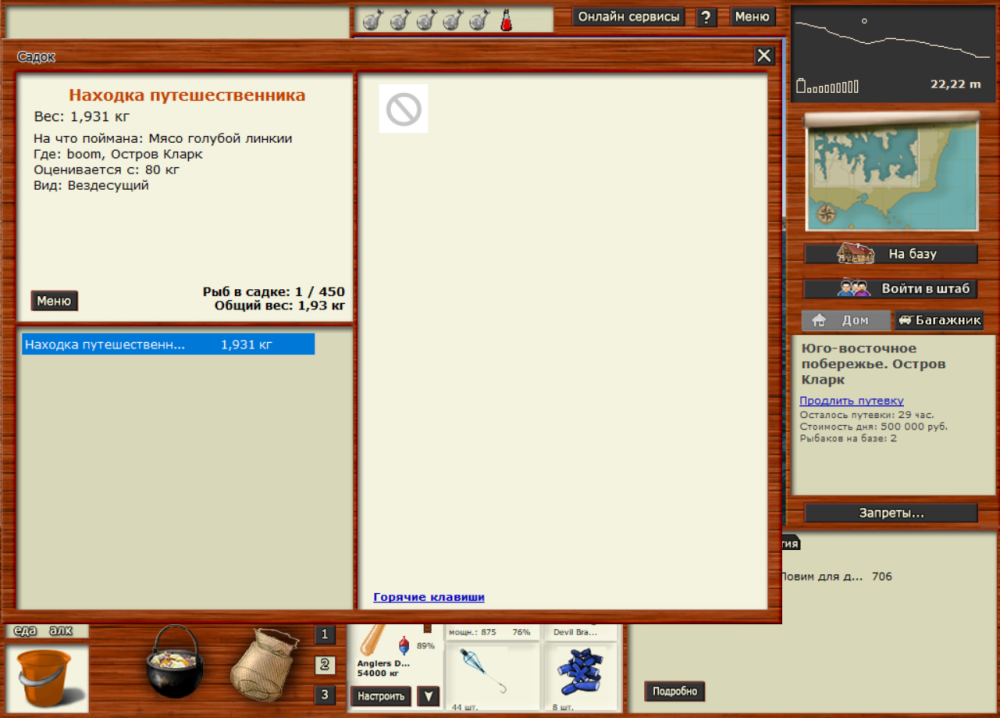The height and width of the screenshot is (718, 1000).
Task: Open the top-right Меню menu
Action: 752,17
